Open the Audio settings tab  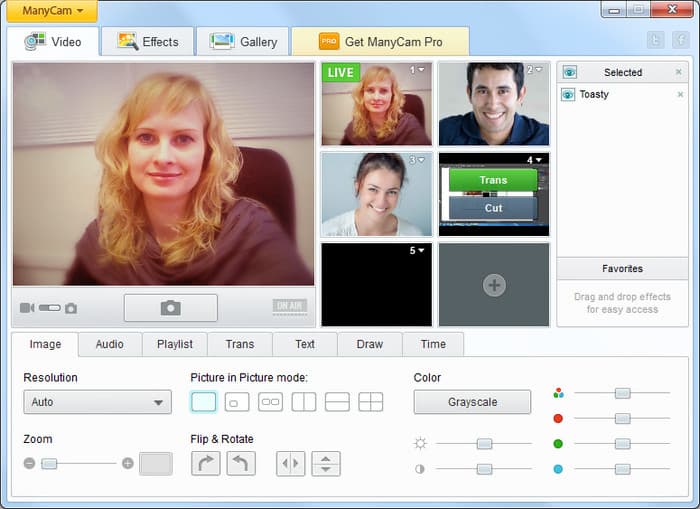tap(110, 344)
